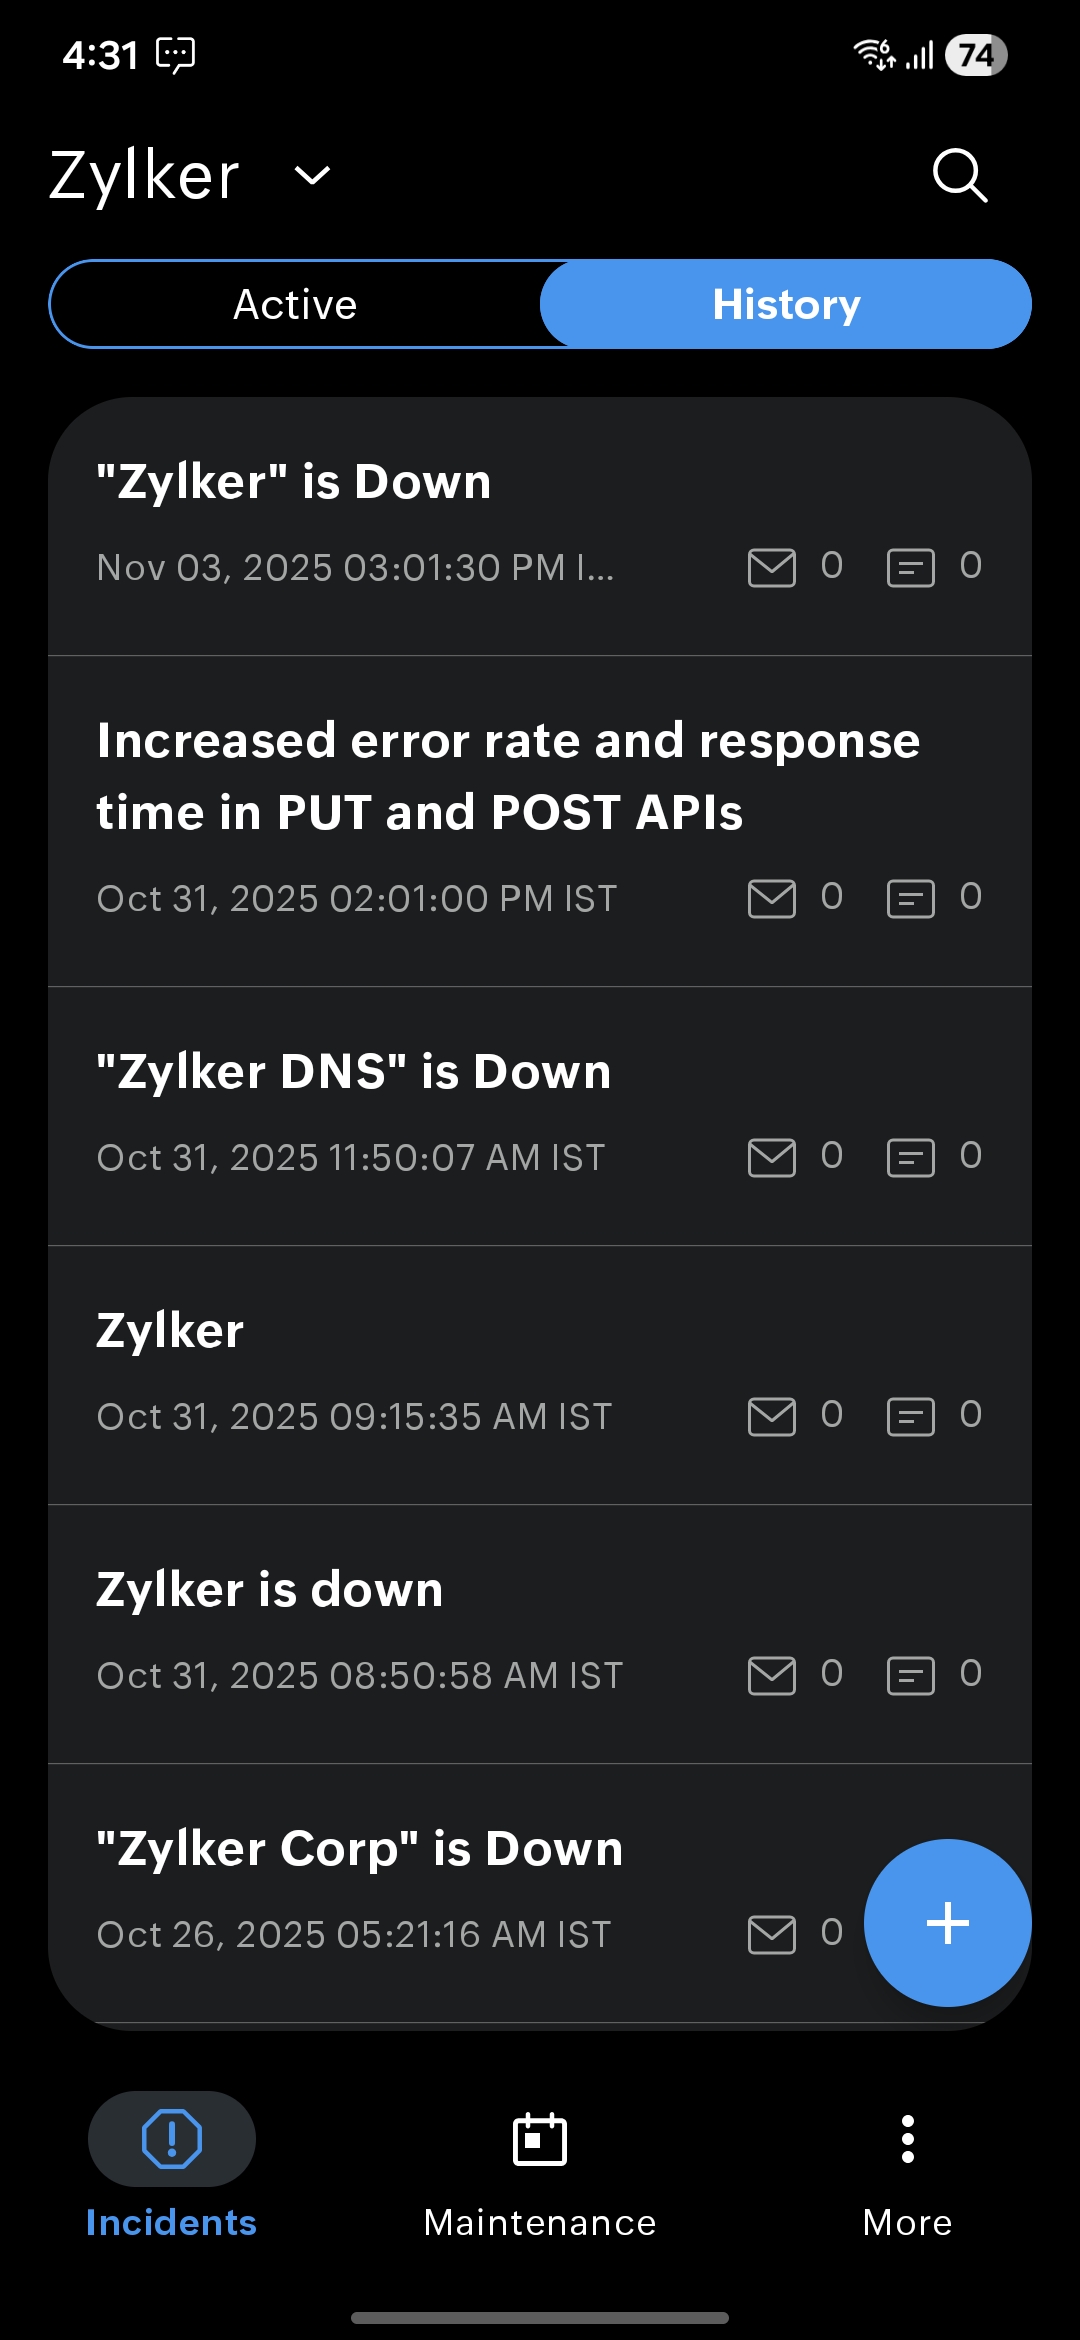This screenshot has width=1080, height=2340.
Task: Open the Zylker is down incident
Action: pos(270,1590)
